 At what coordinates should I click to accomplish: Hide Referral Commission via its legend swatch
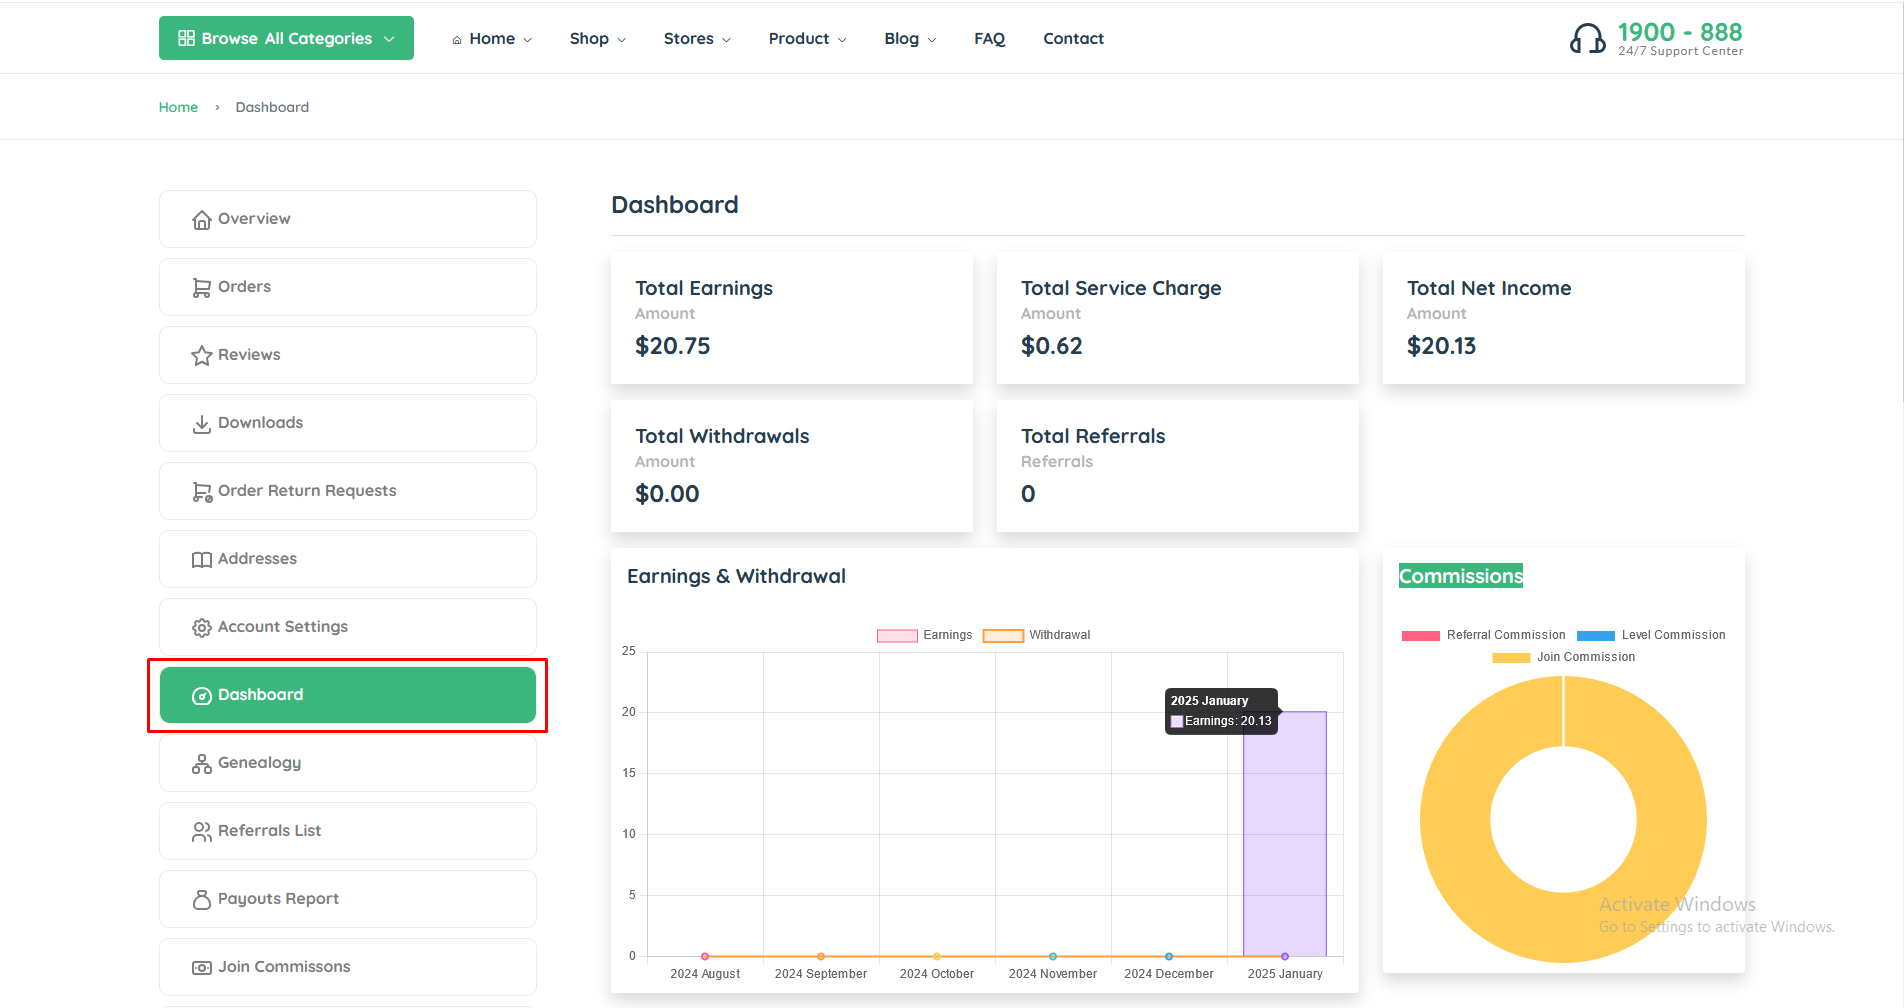coord(1420,634)
